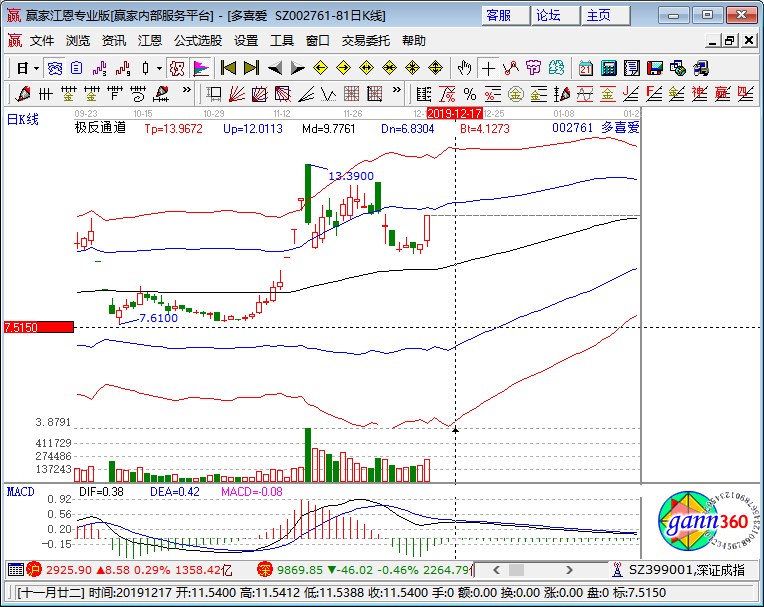Open the 交易委托 menu
Viewport: 764px width, 607px height.
[x=366, y=41]
